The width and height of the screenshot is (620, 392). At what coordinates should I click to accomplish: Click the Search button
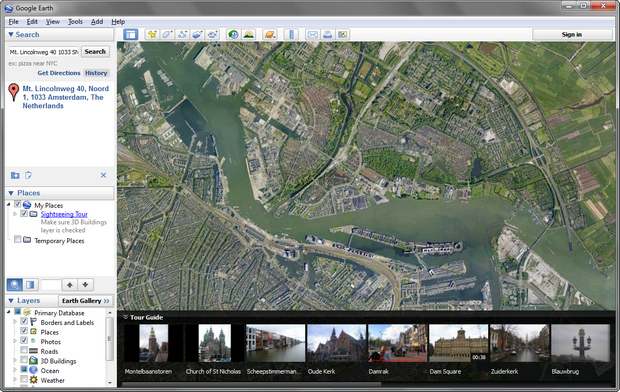point(95,51)
